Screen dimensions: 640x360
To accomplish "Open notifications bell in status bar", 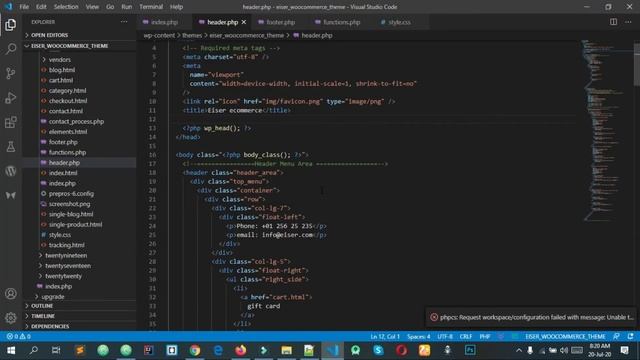I will pyautogui.click(x=631, y=336).
